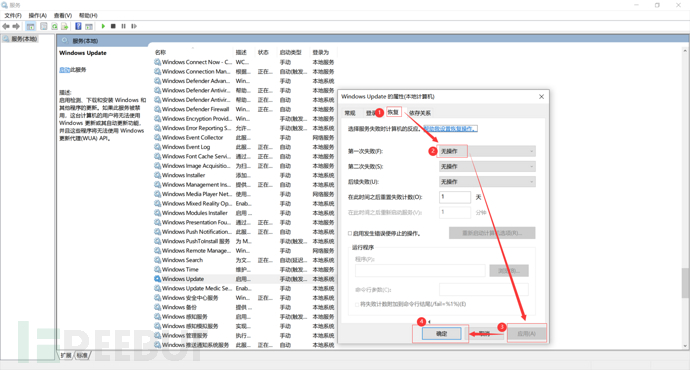Screen dimensions: 690x370
Task: Open the 查看(V) menu
Action: 63,15
